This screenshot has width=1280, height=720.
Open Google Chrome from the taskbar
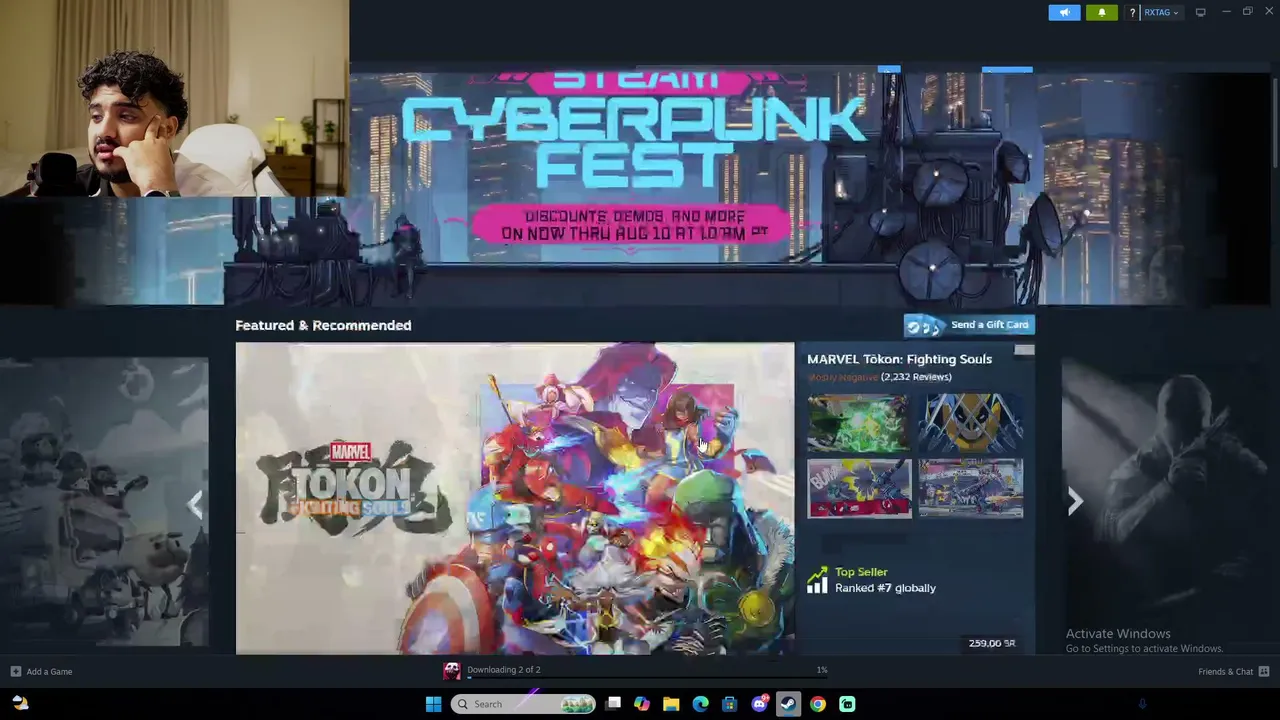click(818, 704)
